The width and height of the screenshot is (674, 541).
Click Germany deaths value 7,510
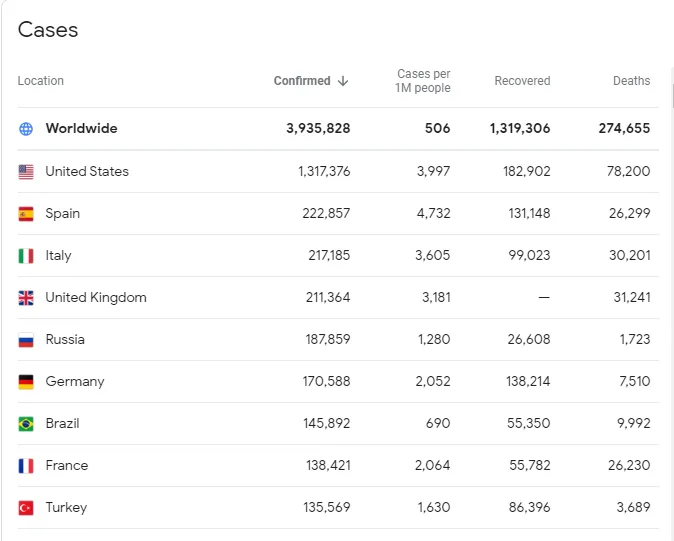pyautogui.click(x=634, y=381)
